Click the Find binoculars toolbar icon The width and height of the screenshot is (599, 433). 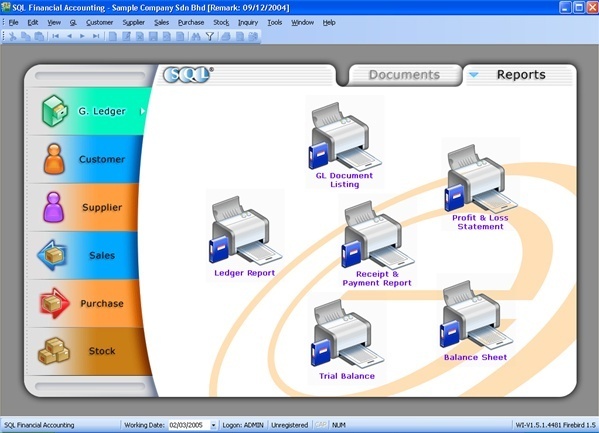196,36
